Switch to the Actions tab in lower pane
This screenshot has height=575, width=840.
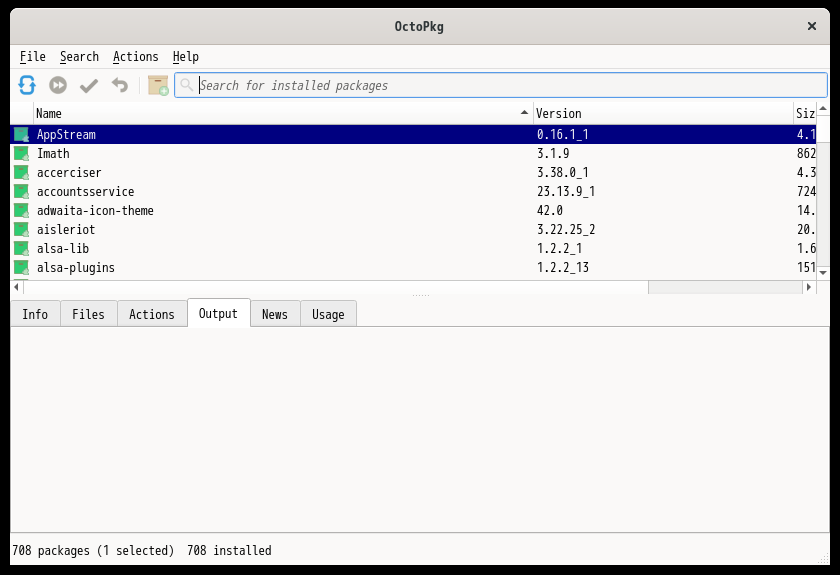tap(152, 314)
